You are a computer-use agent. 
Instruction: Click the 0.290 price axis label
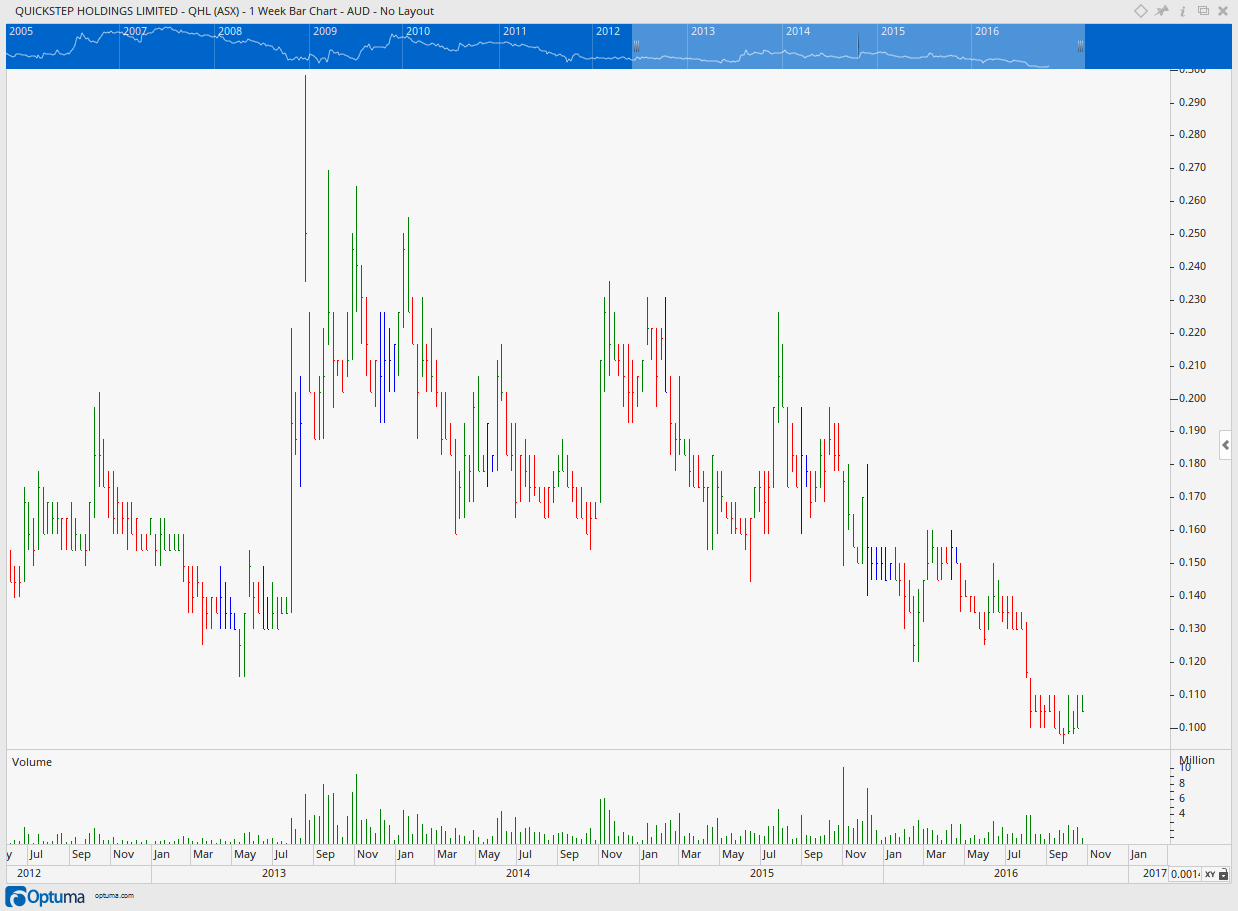tap(1190, 102)
